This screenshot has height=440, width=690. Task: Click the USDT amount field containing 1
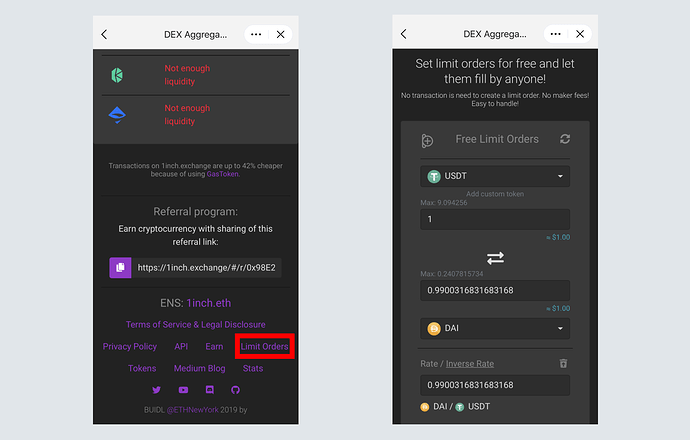click(x=495, y=219)
